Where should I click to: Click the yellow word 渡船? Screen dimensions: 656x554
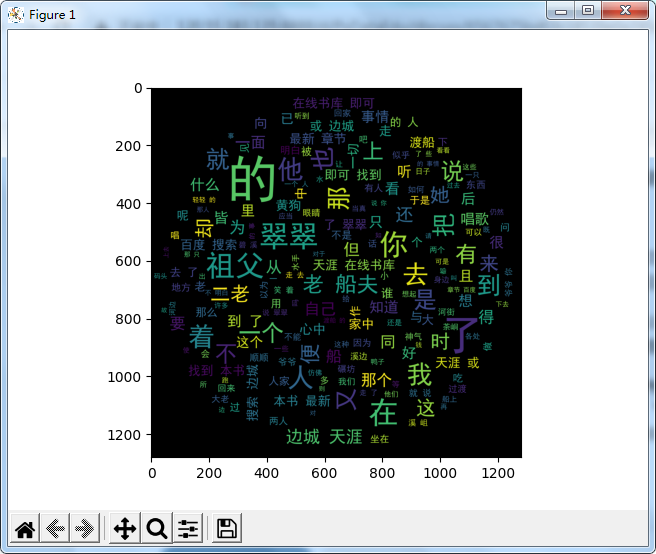tap(422, 142)
